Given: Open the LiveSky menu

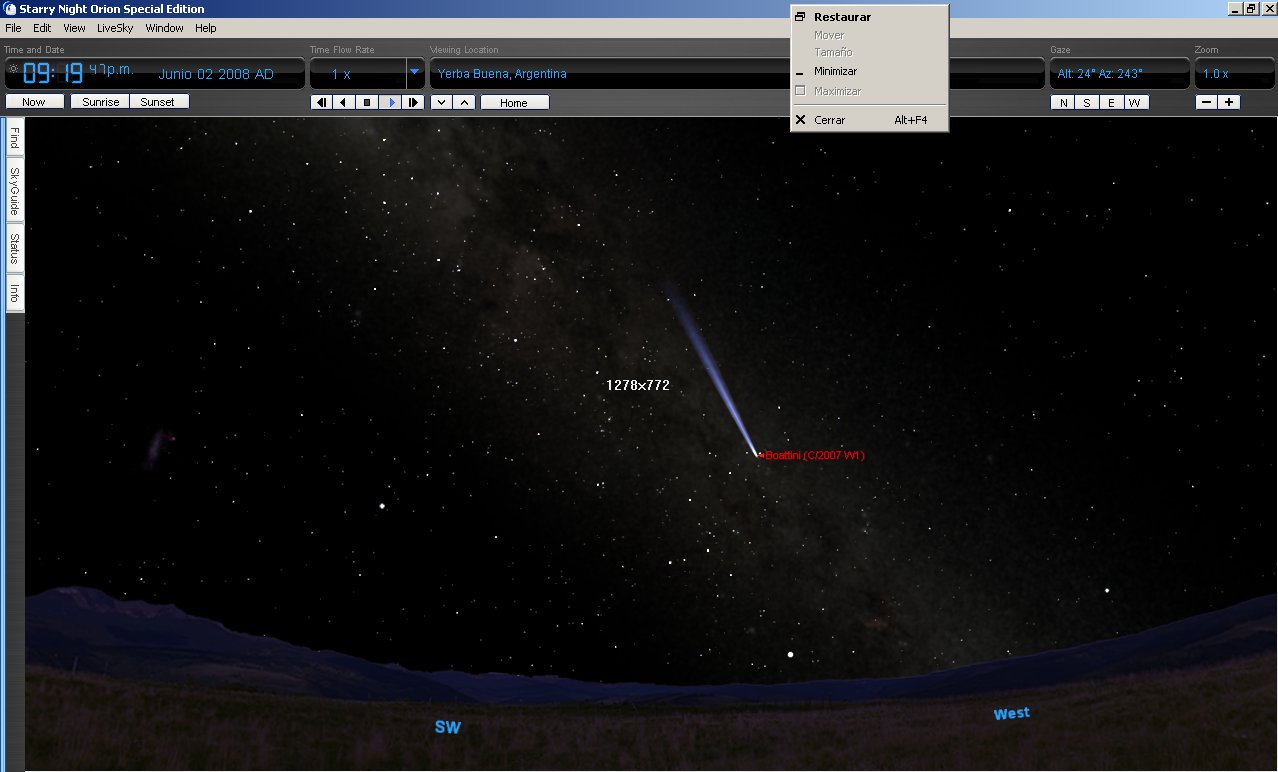Looking at the screenshot, I should (x=115, y=28).
